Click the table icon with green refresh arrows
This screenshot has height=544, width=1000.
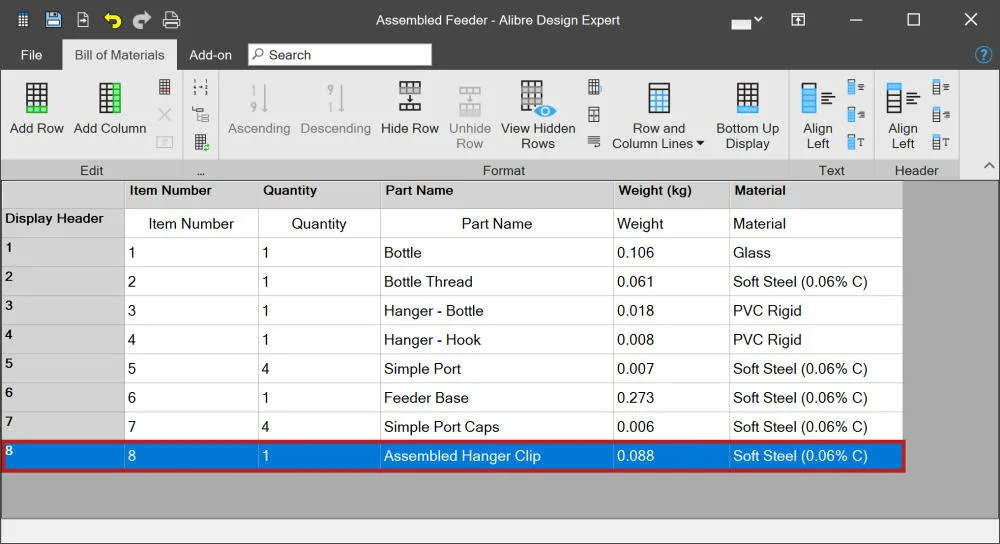pyautogui.click(x=202, y=142)
